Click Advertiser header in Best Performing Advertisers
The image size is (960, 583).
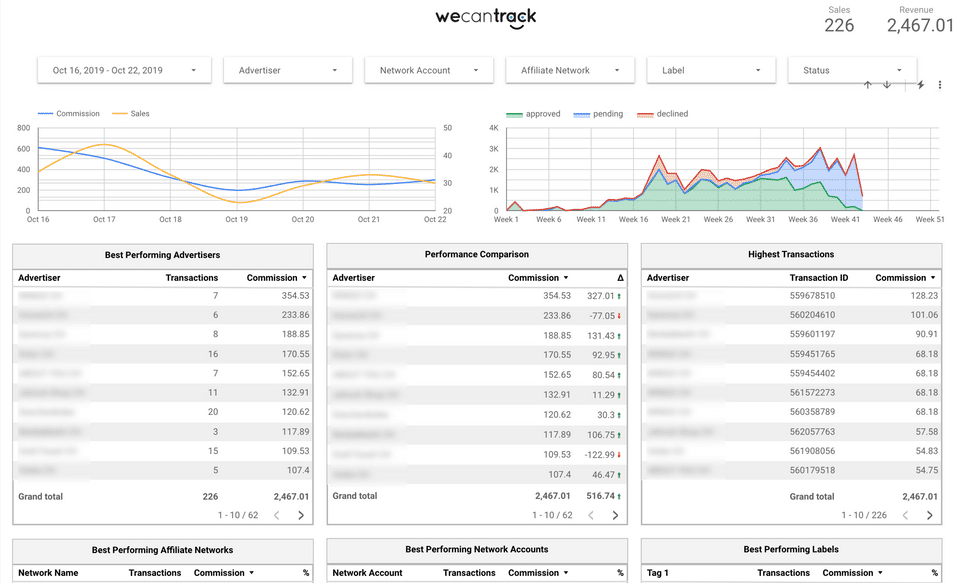(x=39, y=277)
